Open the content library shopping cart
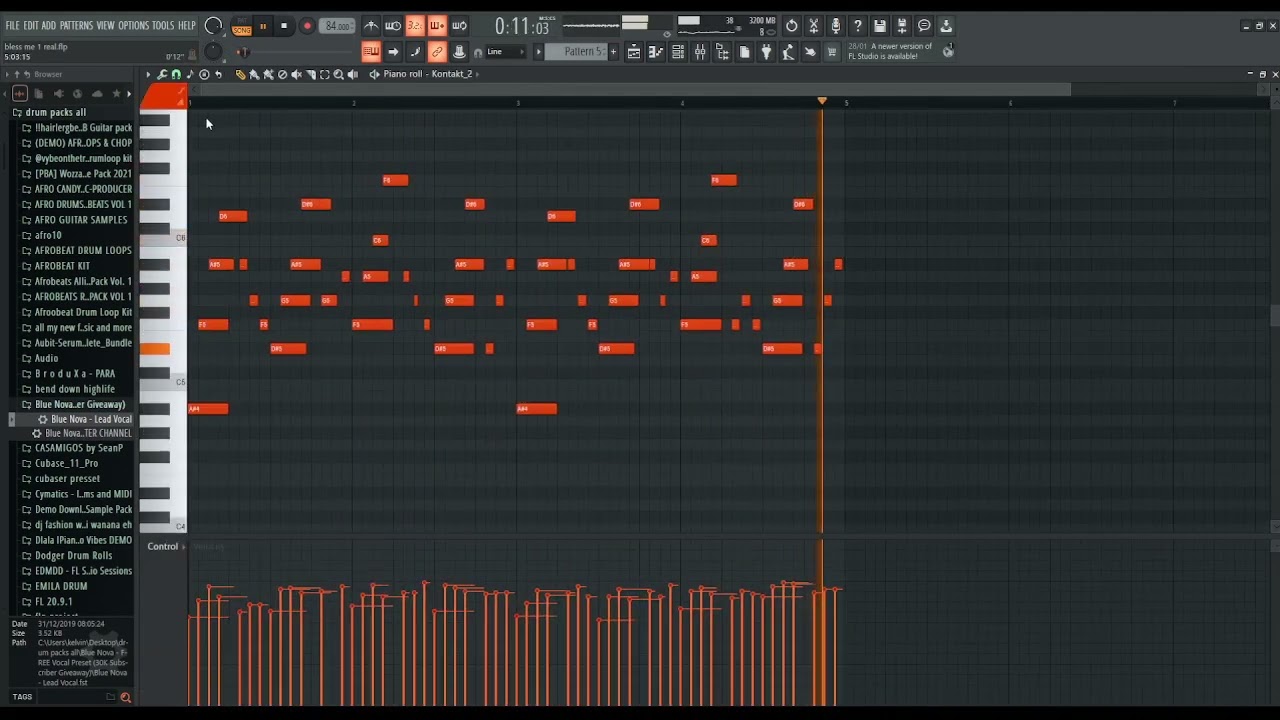The width and height of the screenshot is (1280, 720). coord(832,52)
